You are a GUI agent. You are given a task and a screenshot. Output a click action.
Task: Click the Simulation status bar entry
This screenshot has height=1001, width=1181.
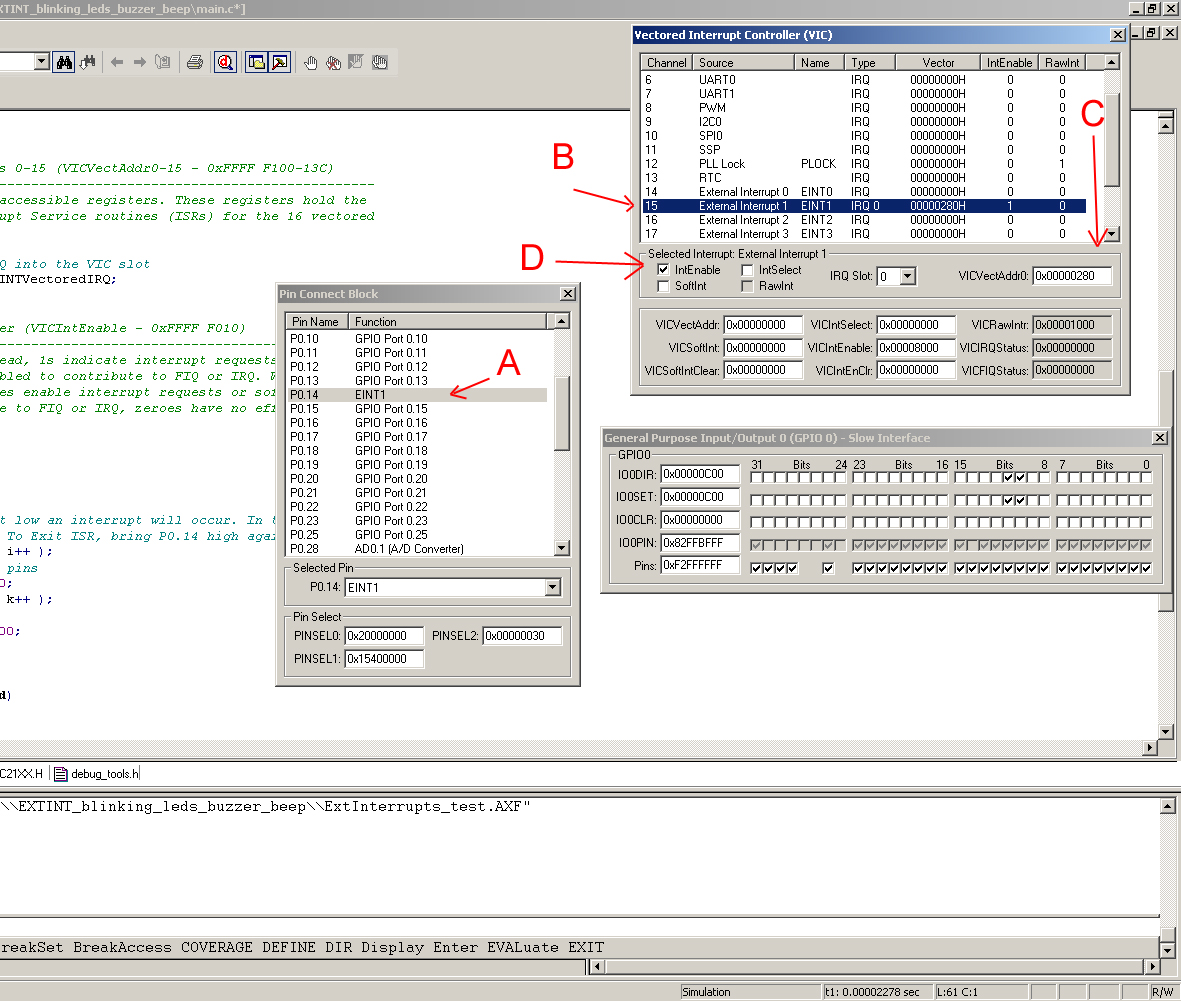[x=749, y=992]
